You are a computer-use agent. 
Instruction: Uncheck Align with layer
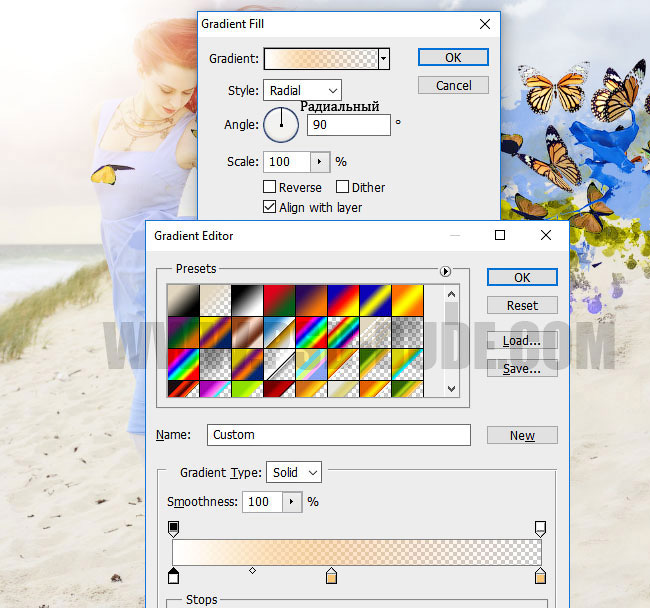pyautogui.click(x=270, y=207)
